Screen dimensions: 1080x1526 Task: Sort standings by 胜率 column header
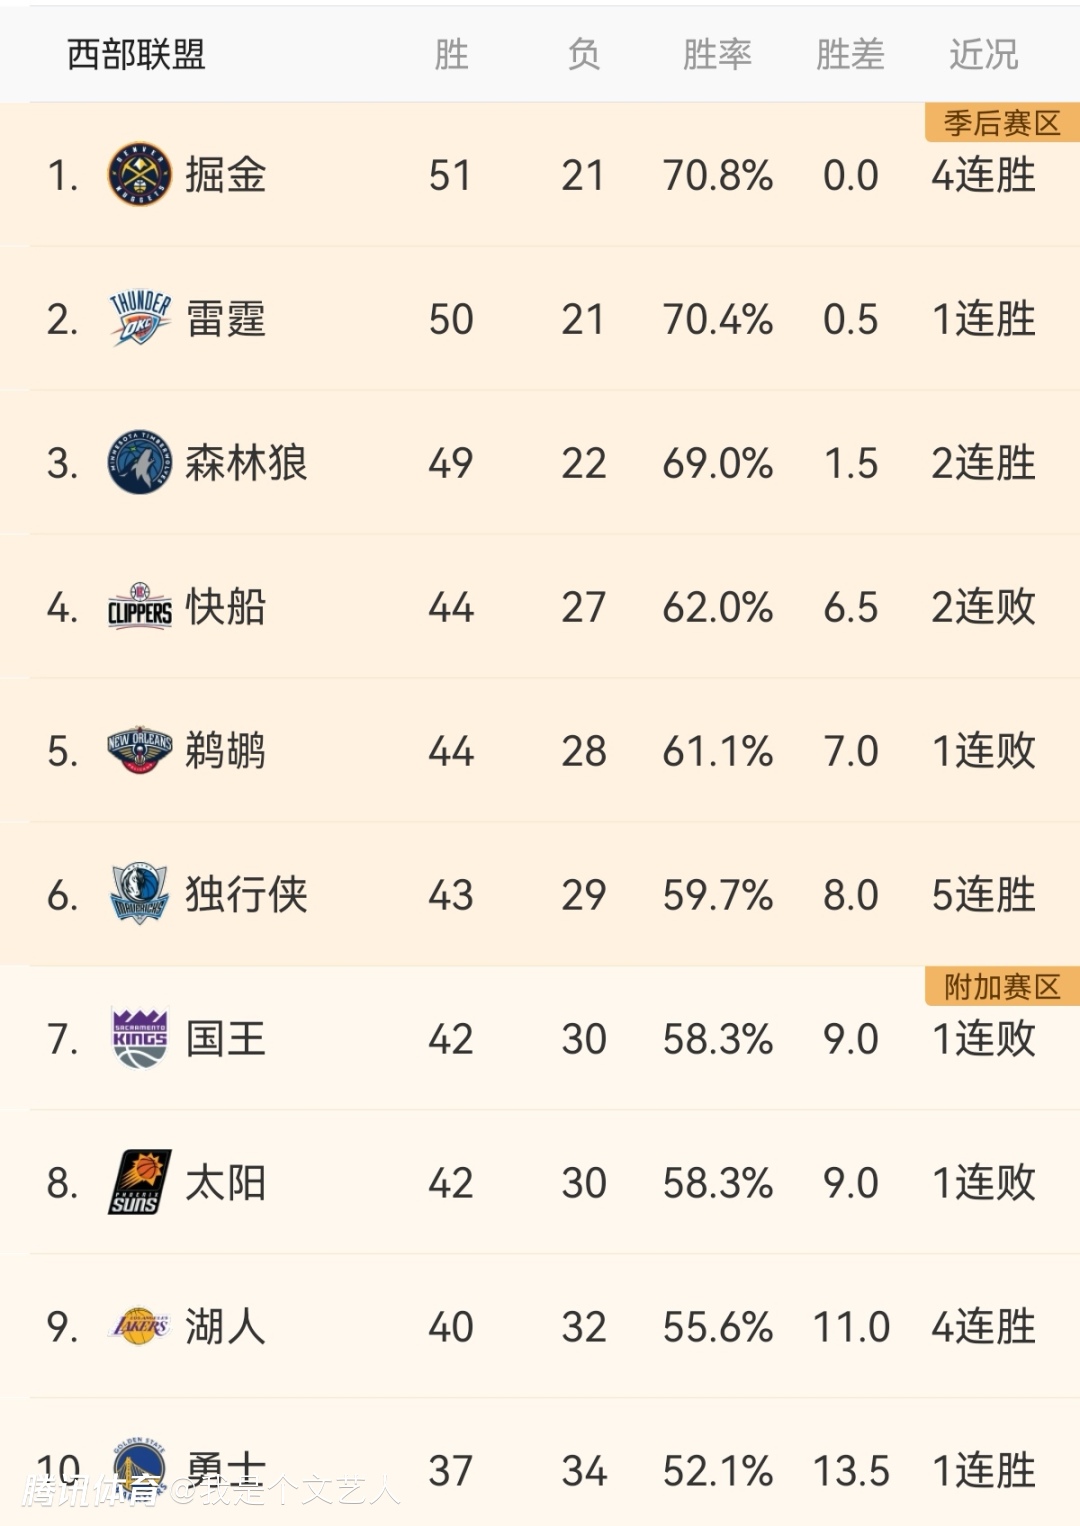(x=717, y=54)
